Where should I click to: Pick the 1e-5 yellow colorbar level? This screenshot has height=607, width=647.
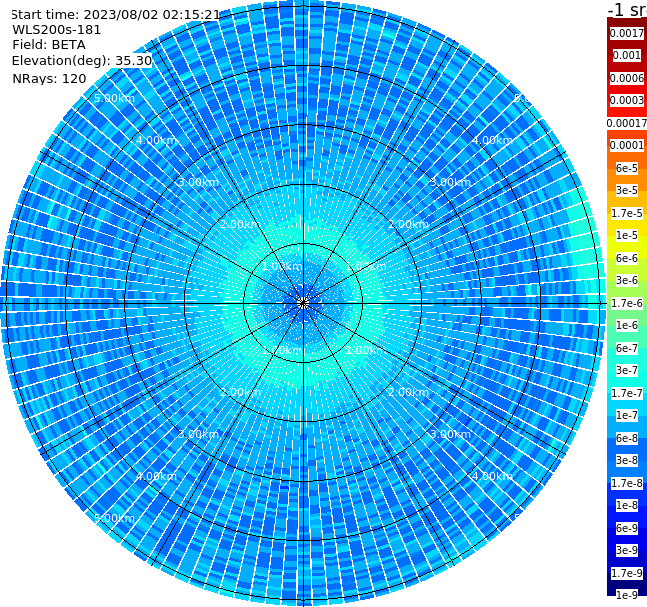click(627, 235)
